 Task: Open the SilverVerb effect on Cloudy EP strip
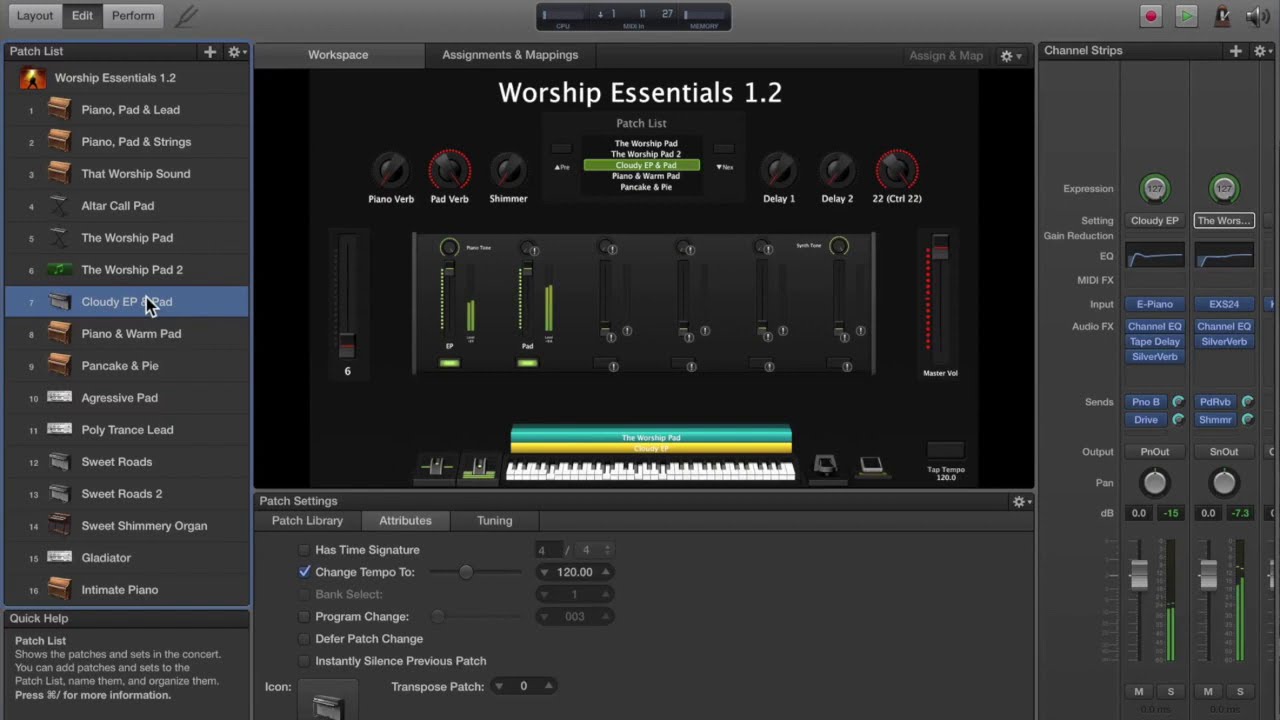click(1154, 357)
